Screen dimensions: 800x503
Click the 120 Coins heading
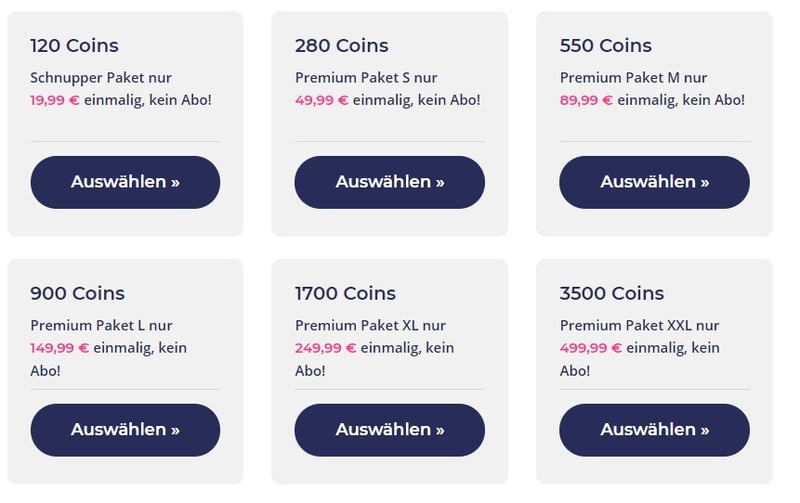click(74, 45)
